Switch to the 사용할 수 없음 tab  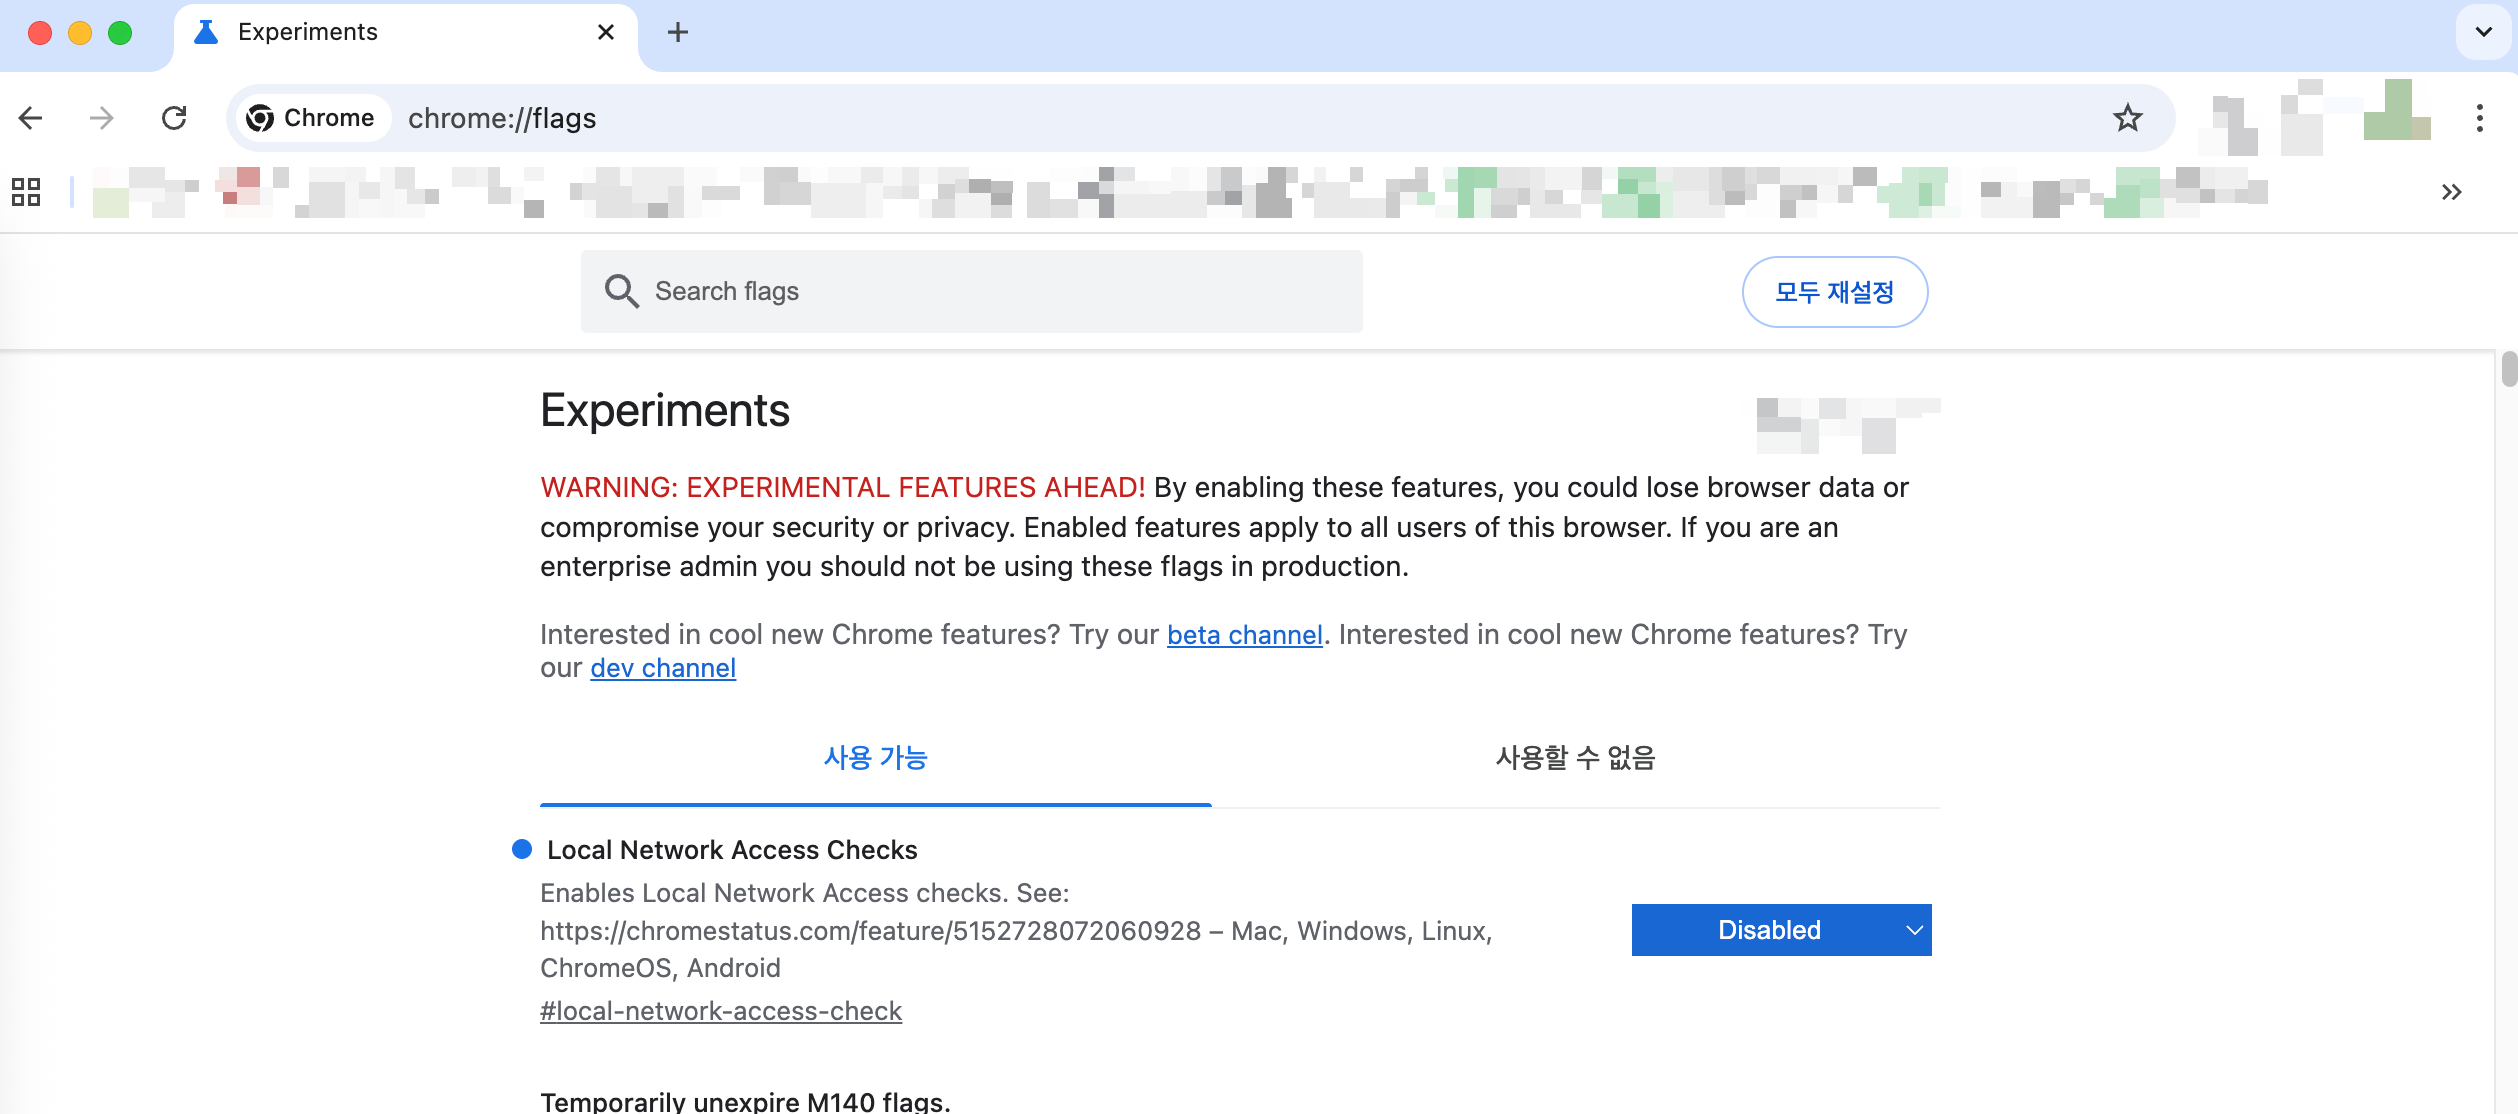click(x=1575, y=758)
